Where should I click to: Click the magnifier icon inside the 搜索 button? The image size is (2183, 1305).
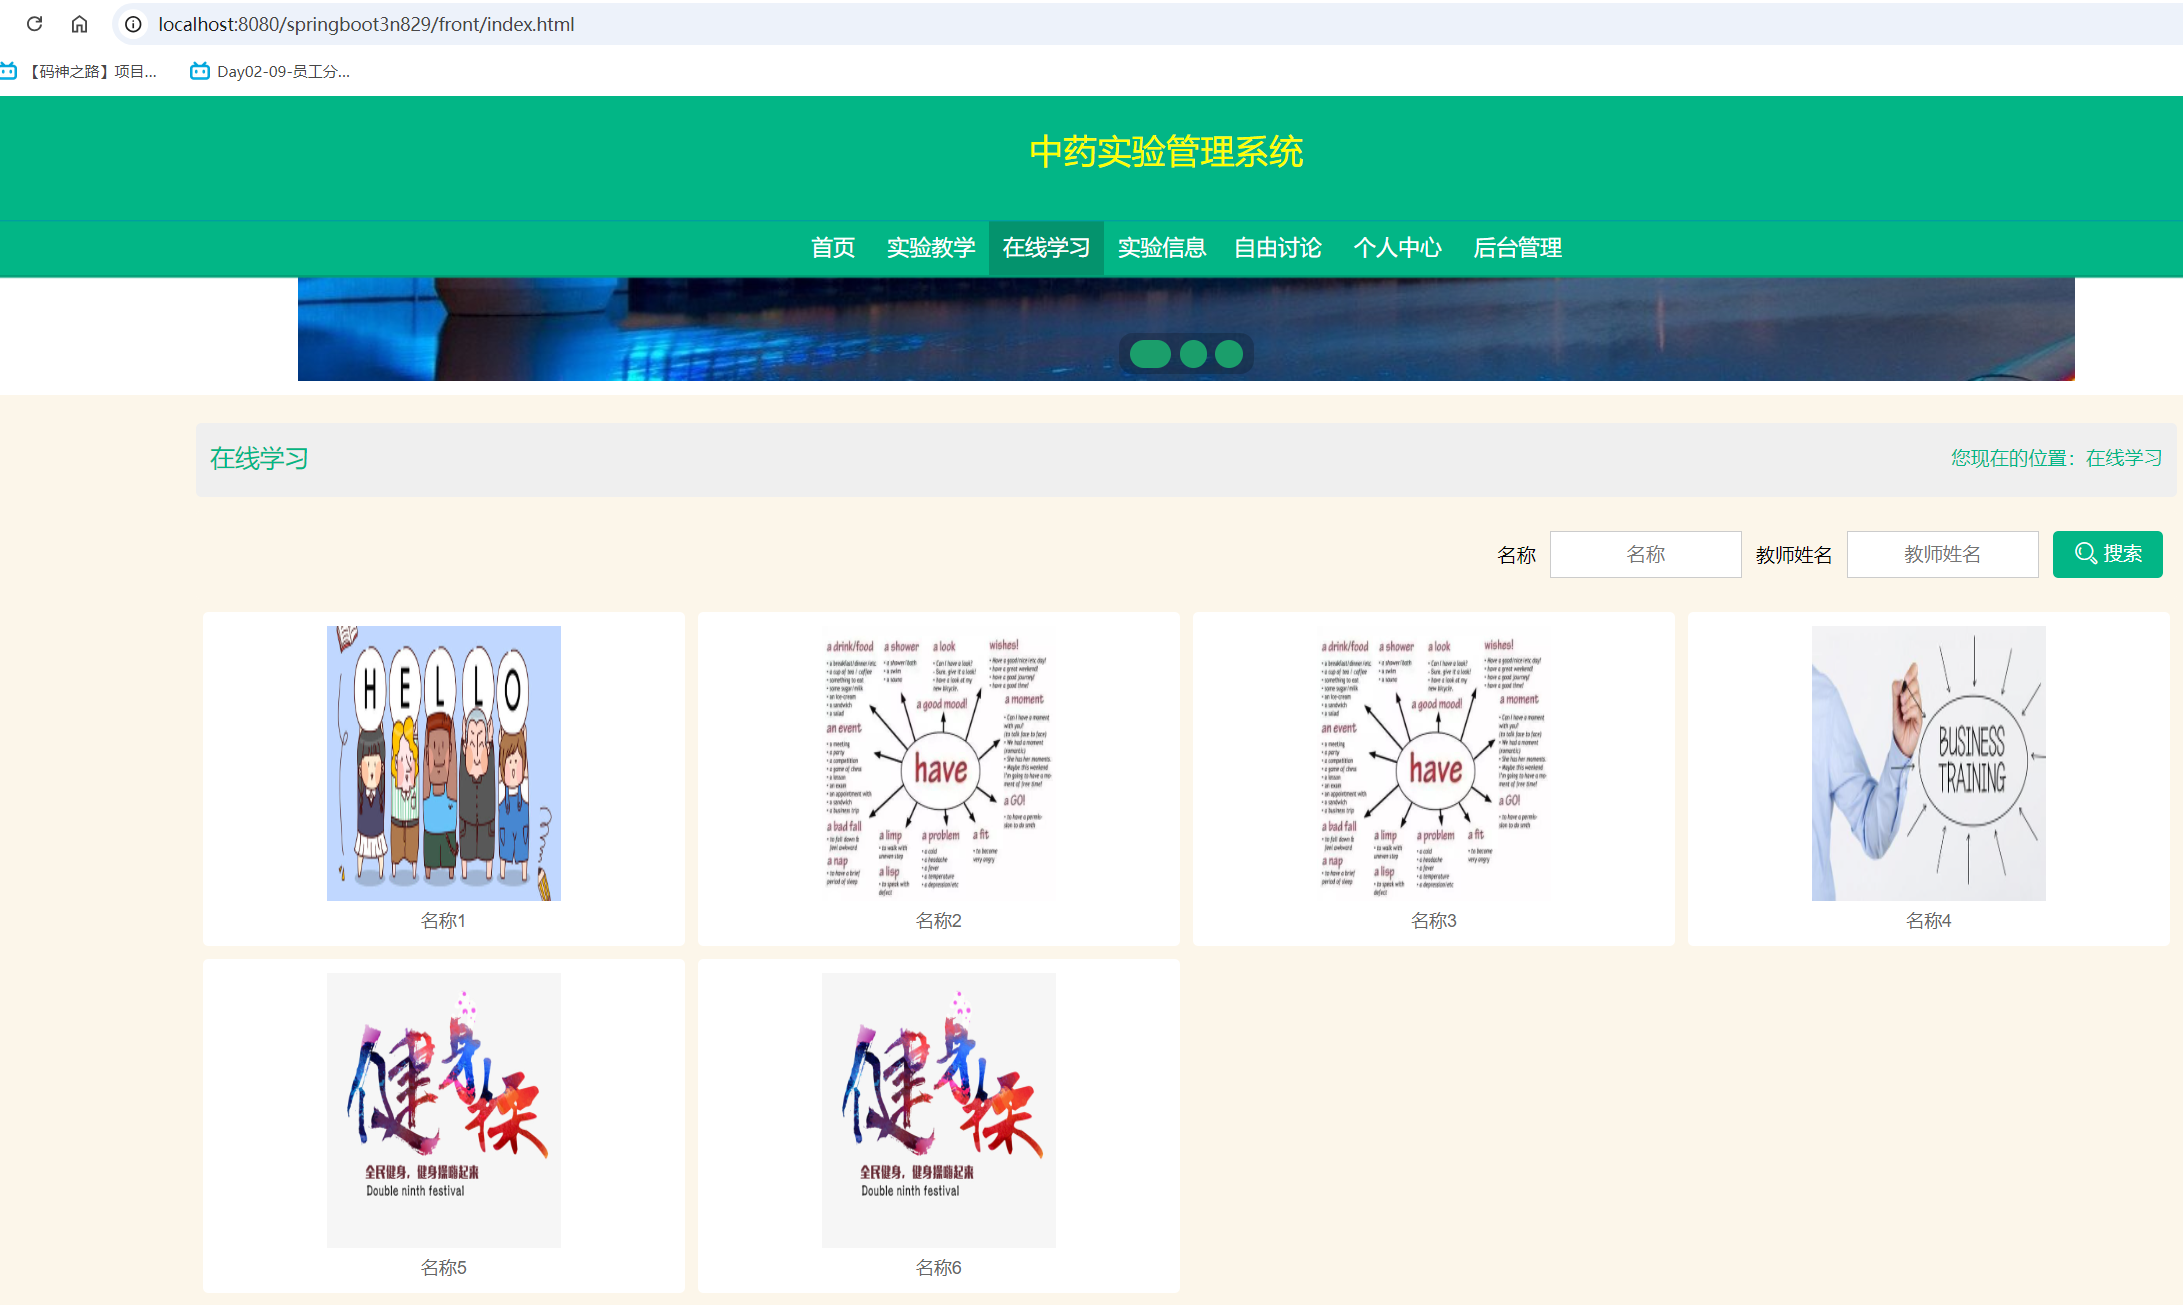tap(2085, 553)
